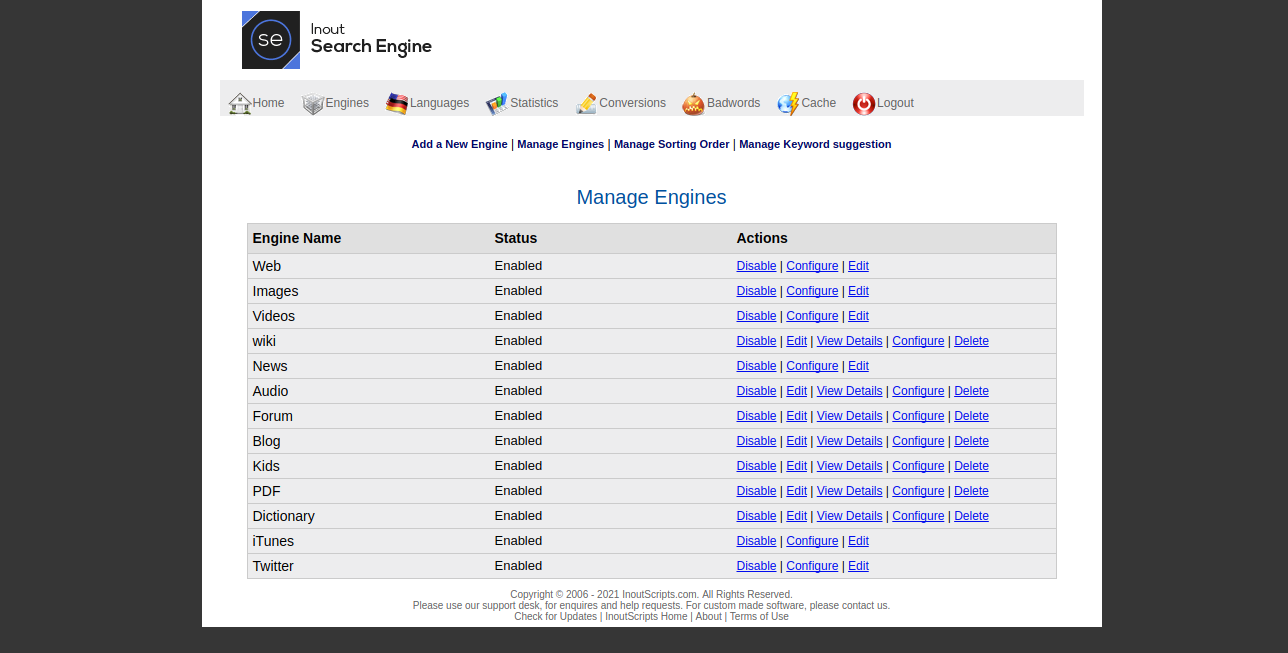Click the Engines cube icon
Image resolution: width=1288 pixels, height=653 pixels.
click(x=313, y=103)
